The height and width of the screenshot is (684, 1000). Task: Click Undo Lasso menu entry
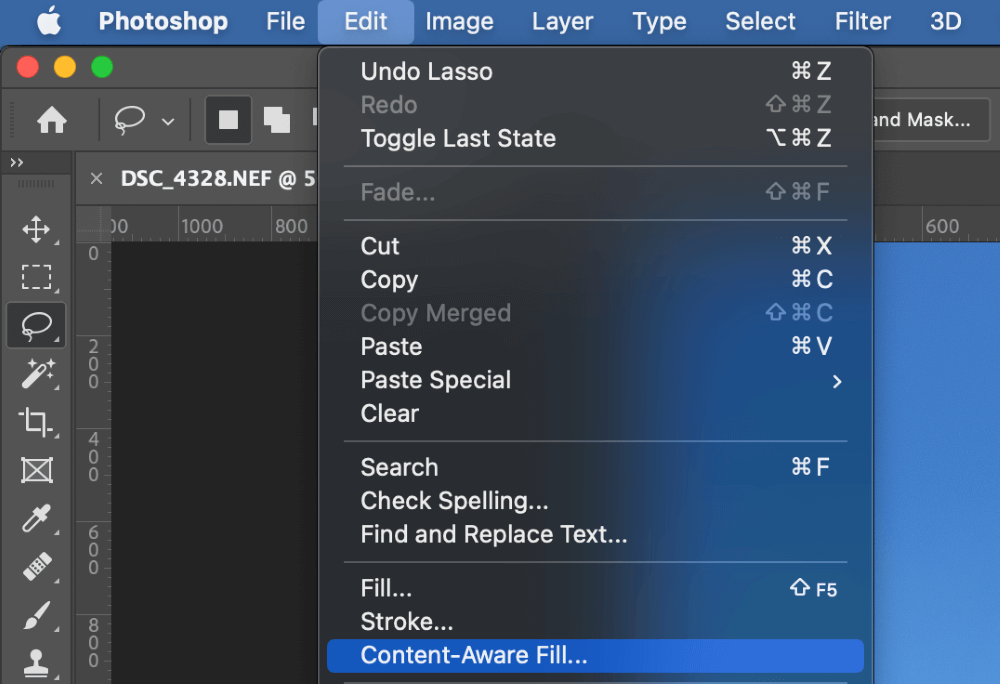coord(426,72)
